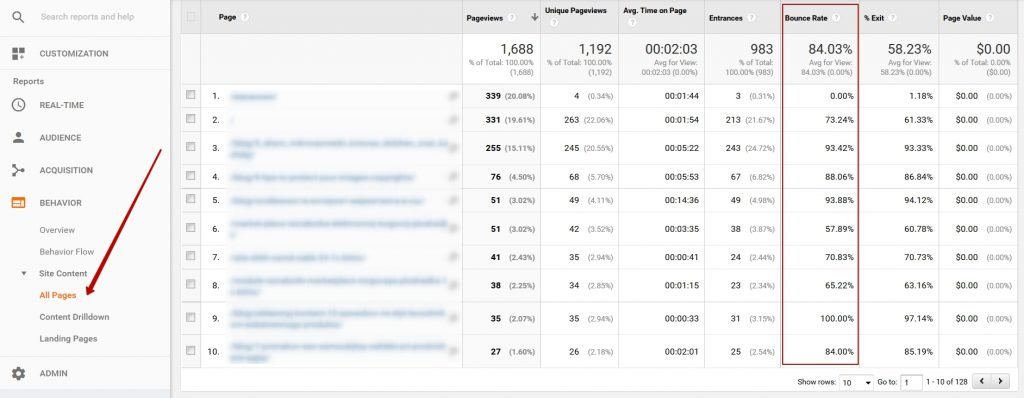Open help icon beside % Exit header
This screenshot has width=1024, height=398.
[892, 18]
